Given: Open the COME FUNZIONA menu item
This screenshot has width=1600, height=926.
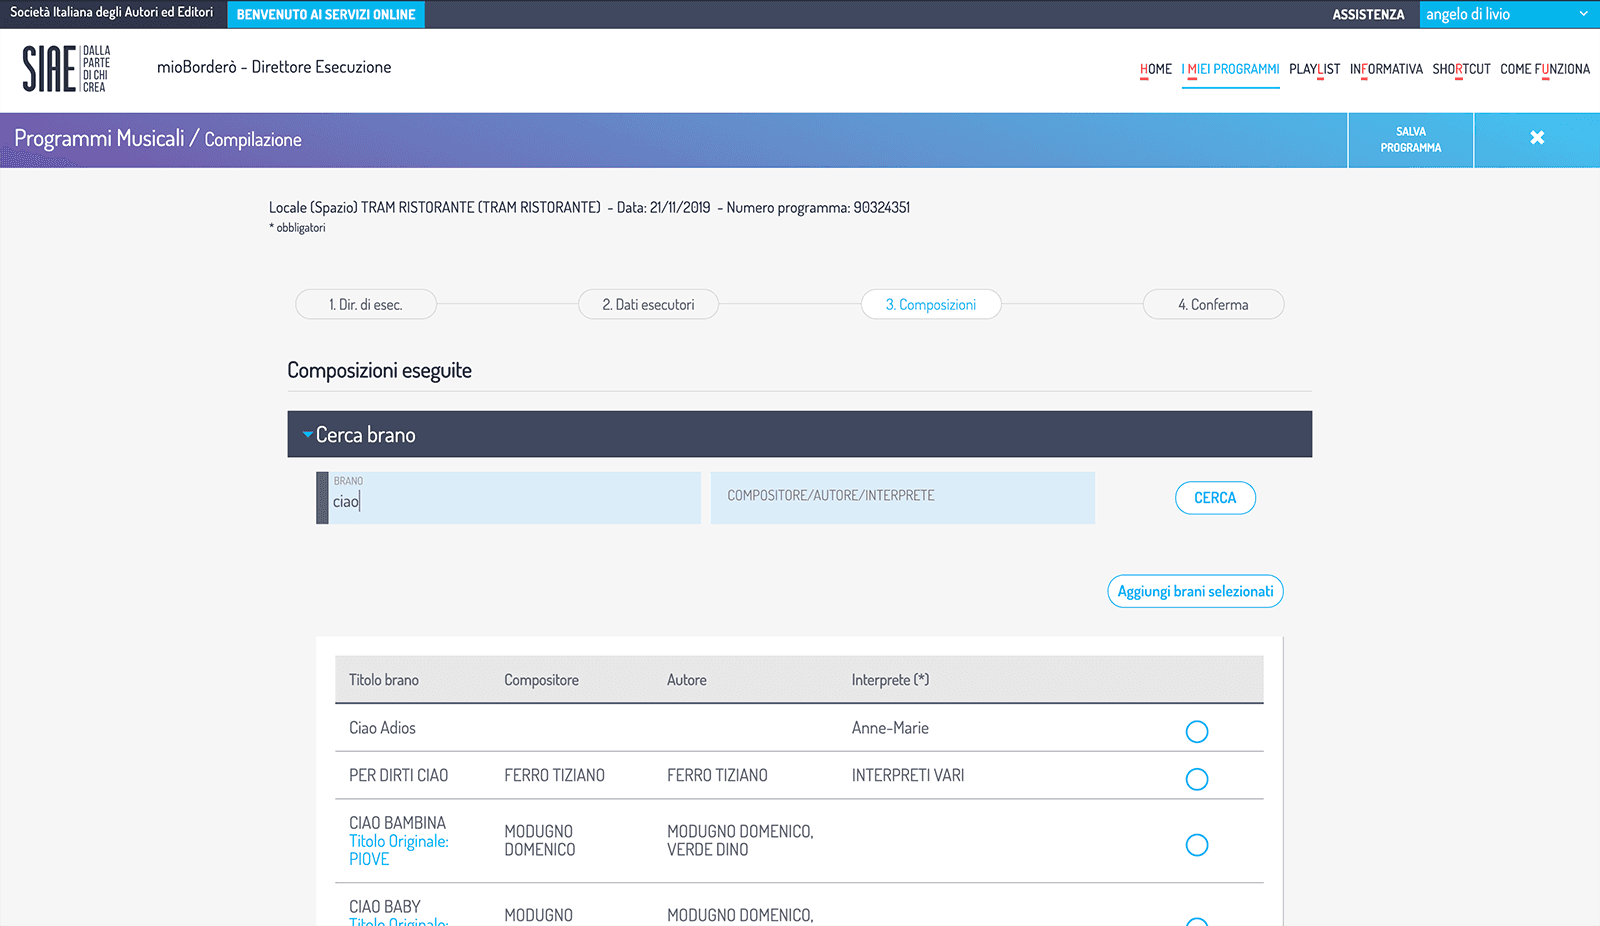Looking at the screenshot, I should click(1545, 69).
